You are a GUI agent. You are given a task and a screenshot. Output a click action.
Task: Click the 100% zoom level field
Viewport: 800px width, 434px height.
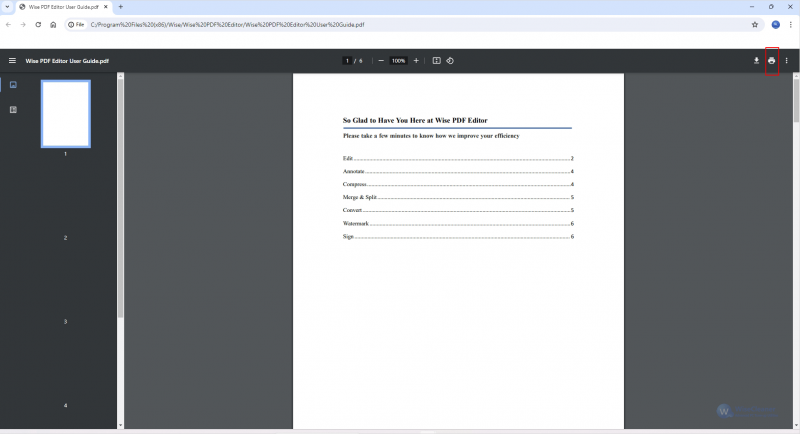[398, 61]
